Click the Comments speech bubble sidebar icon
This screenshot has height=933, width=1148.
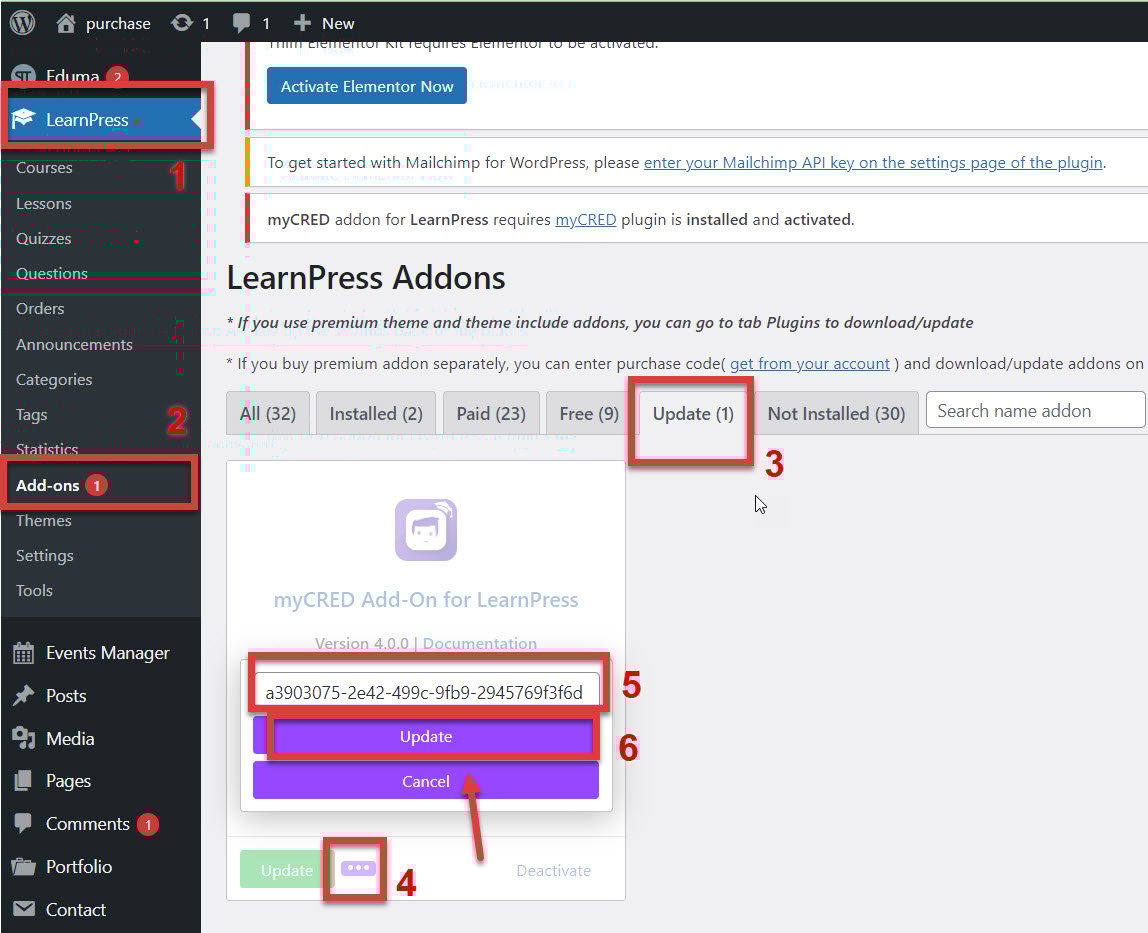23,823
